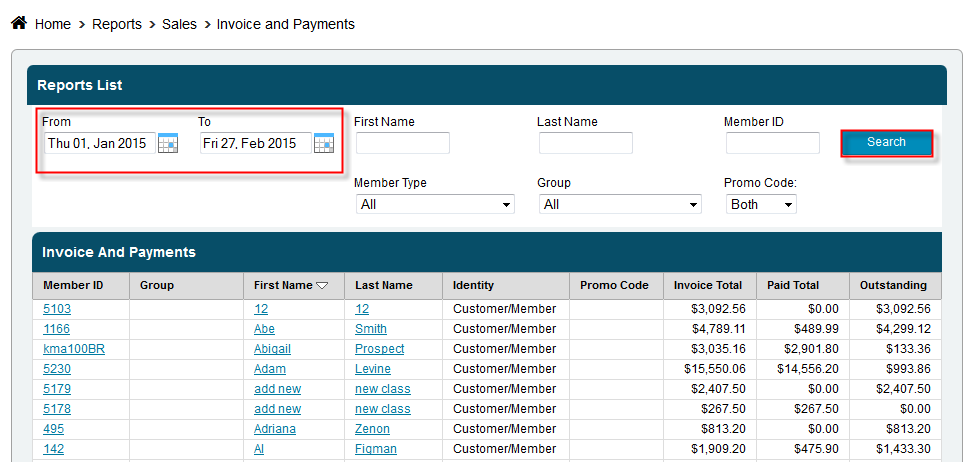Screen dimensions: 967x462
Task: Open the Abigail first name link
Action: click(276, 349)
